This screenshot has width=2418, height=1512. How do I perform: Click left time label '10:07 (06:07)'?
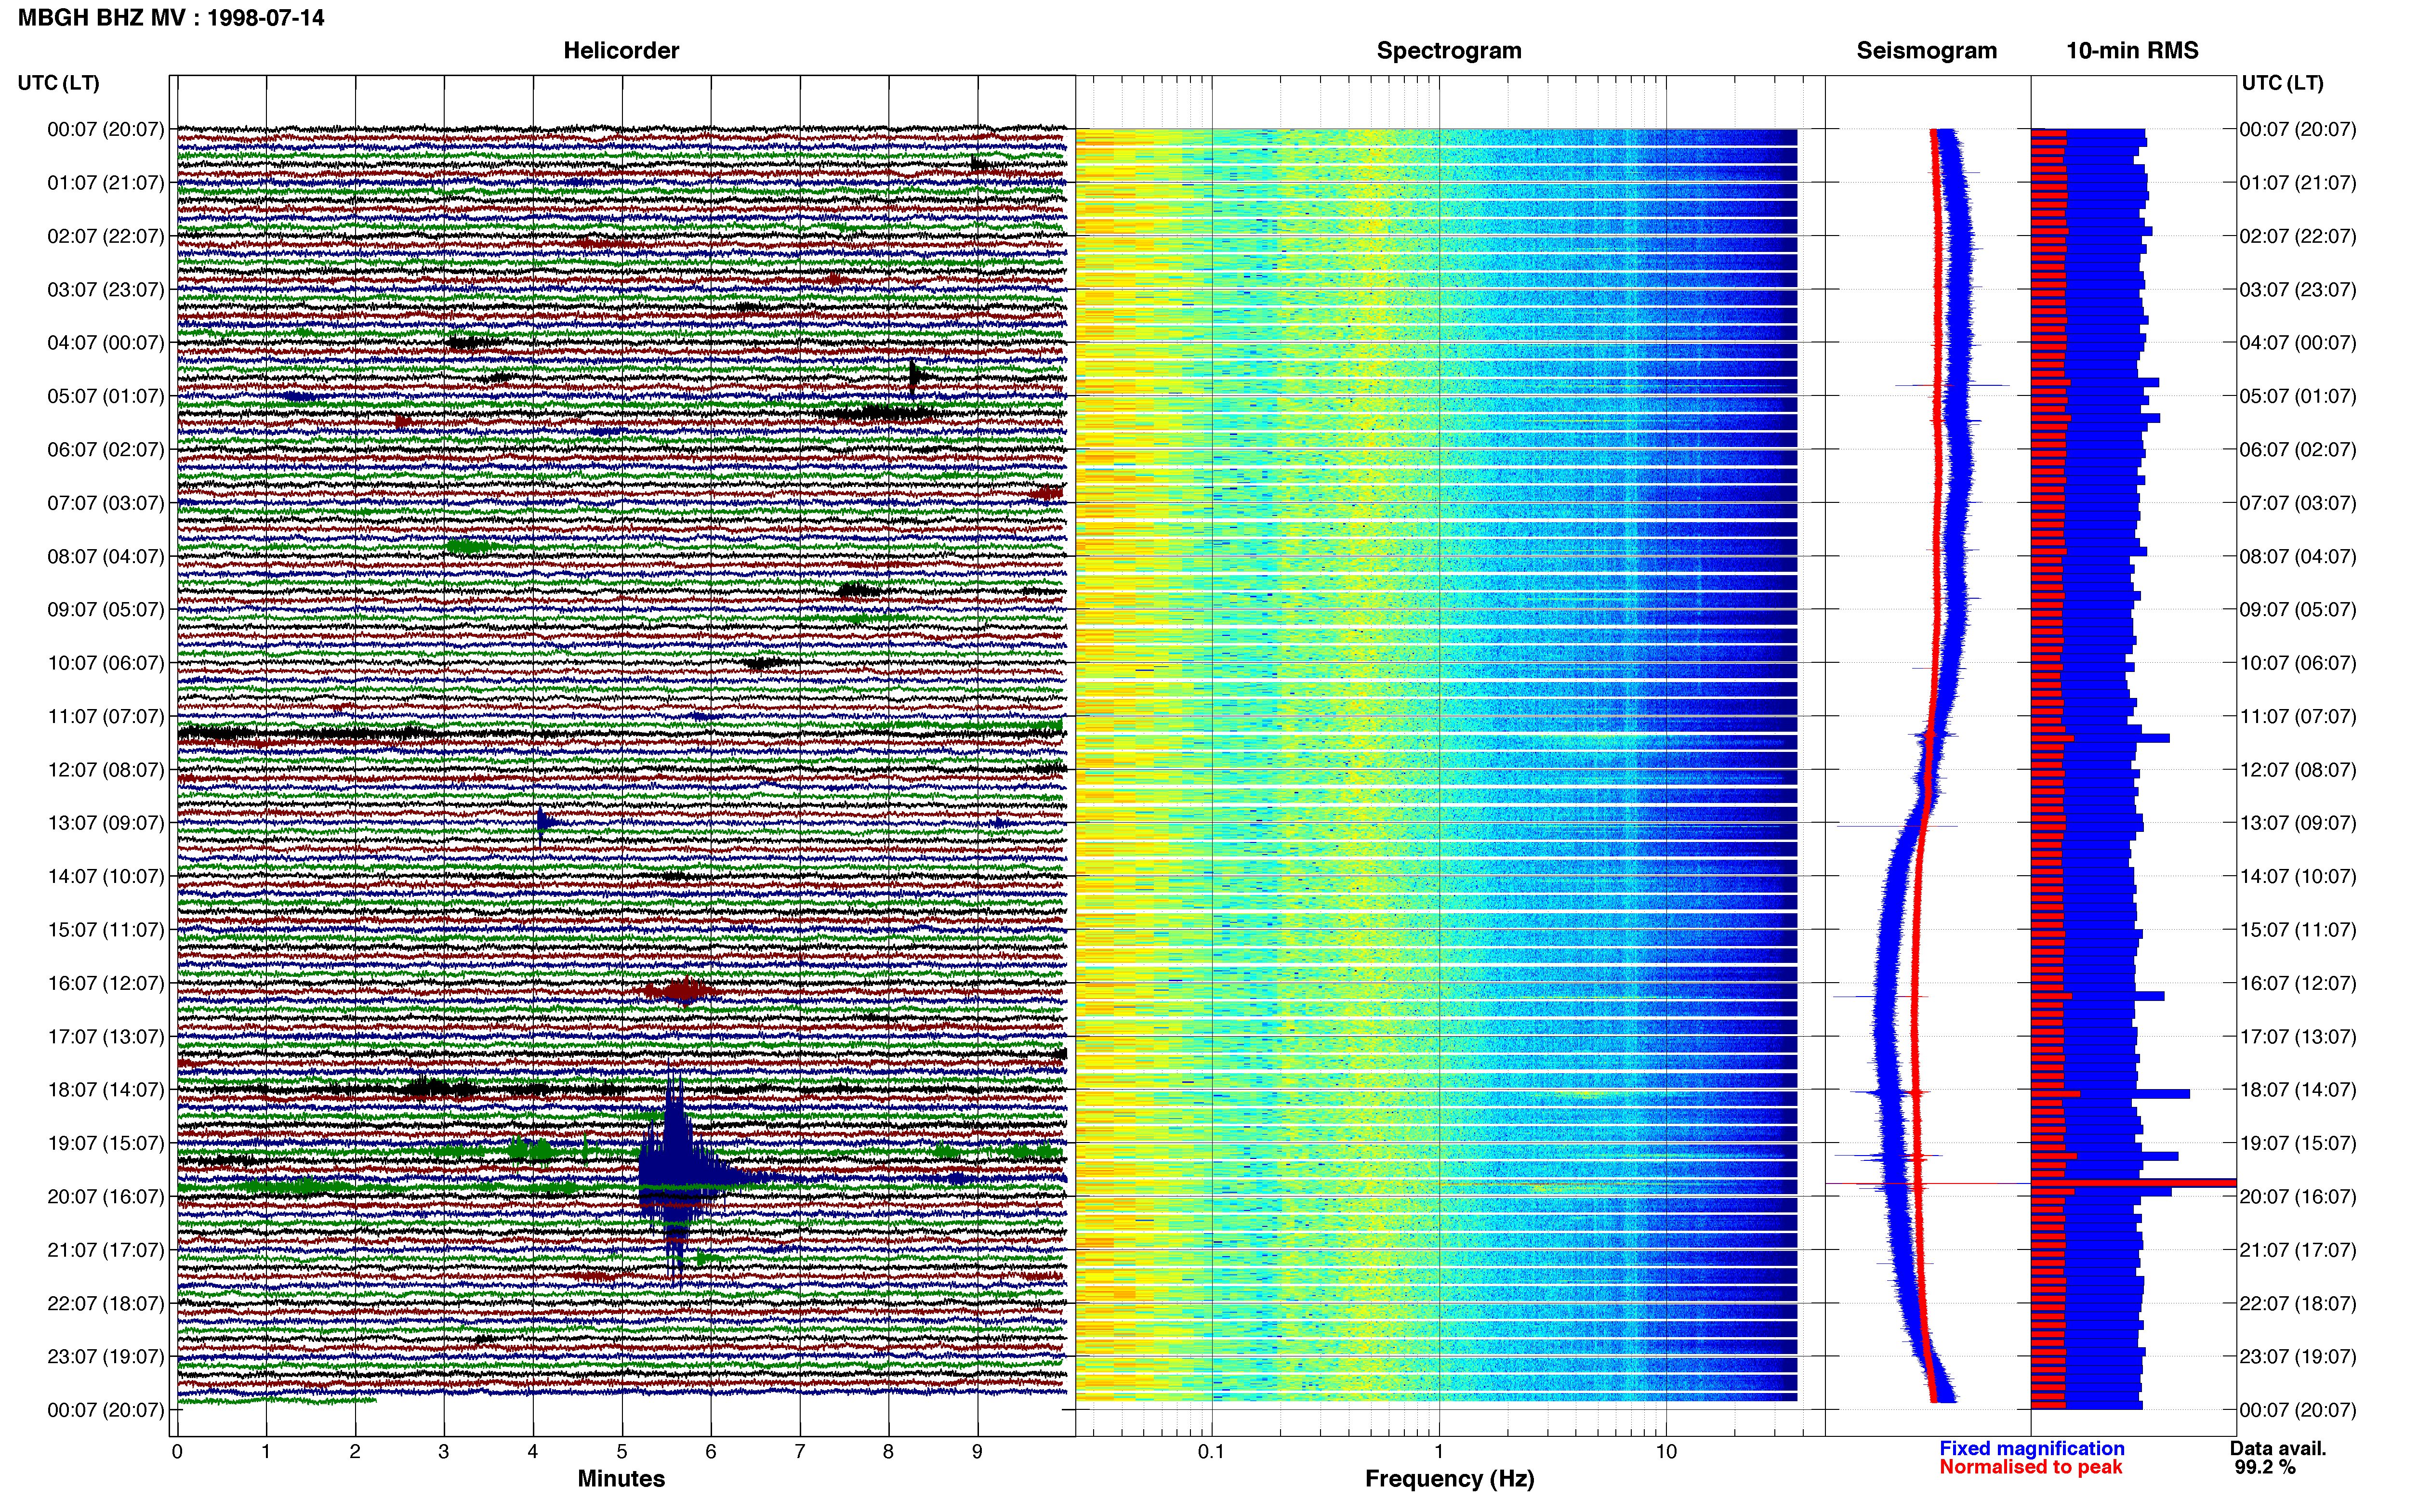click(105, 662)
